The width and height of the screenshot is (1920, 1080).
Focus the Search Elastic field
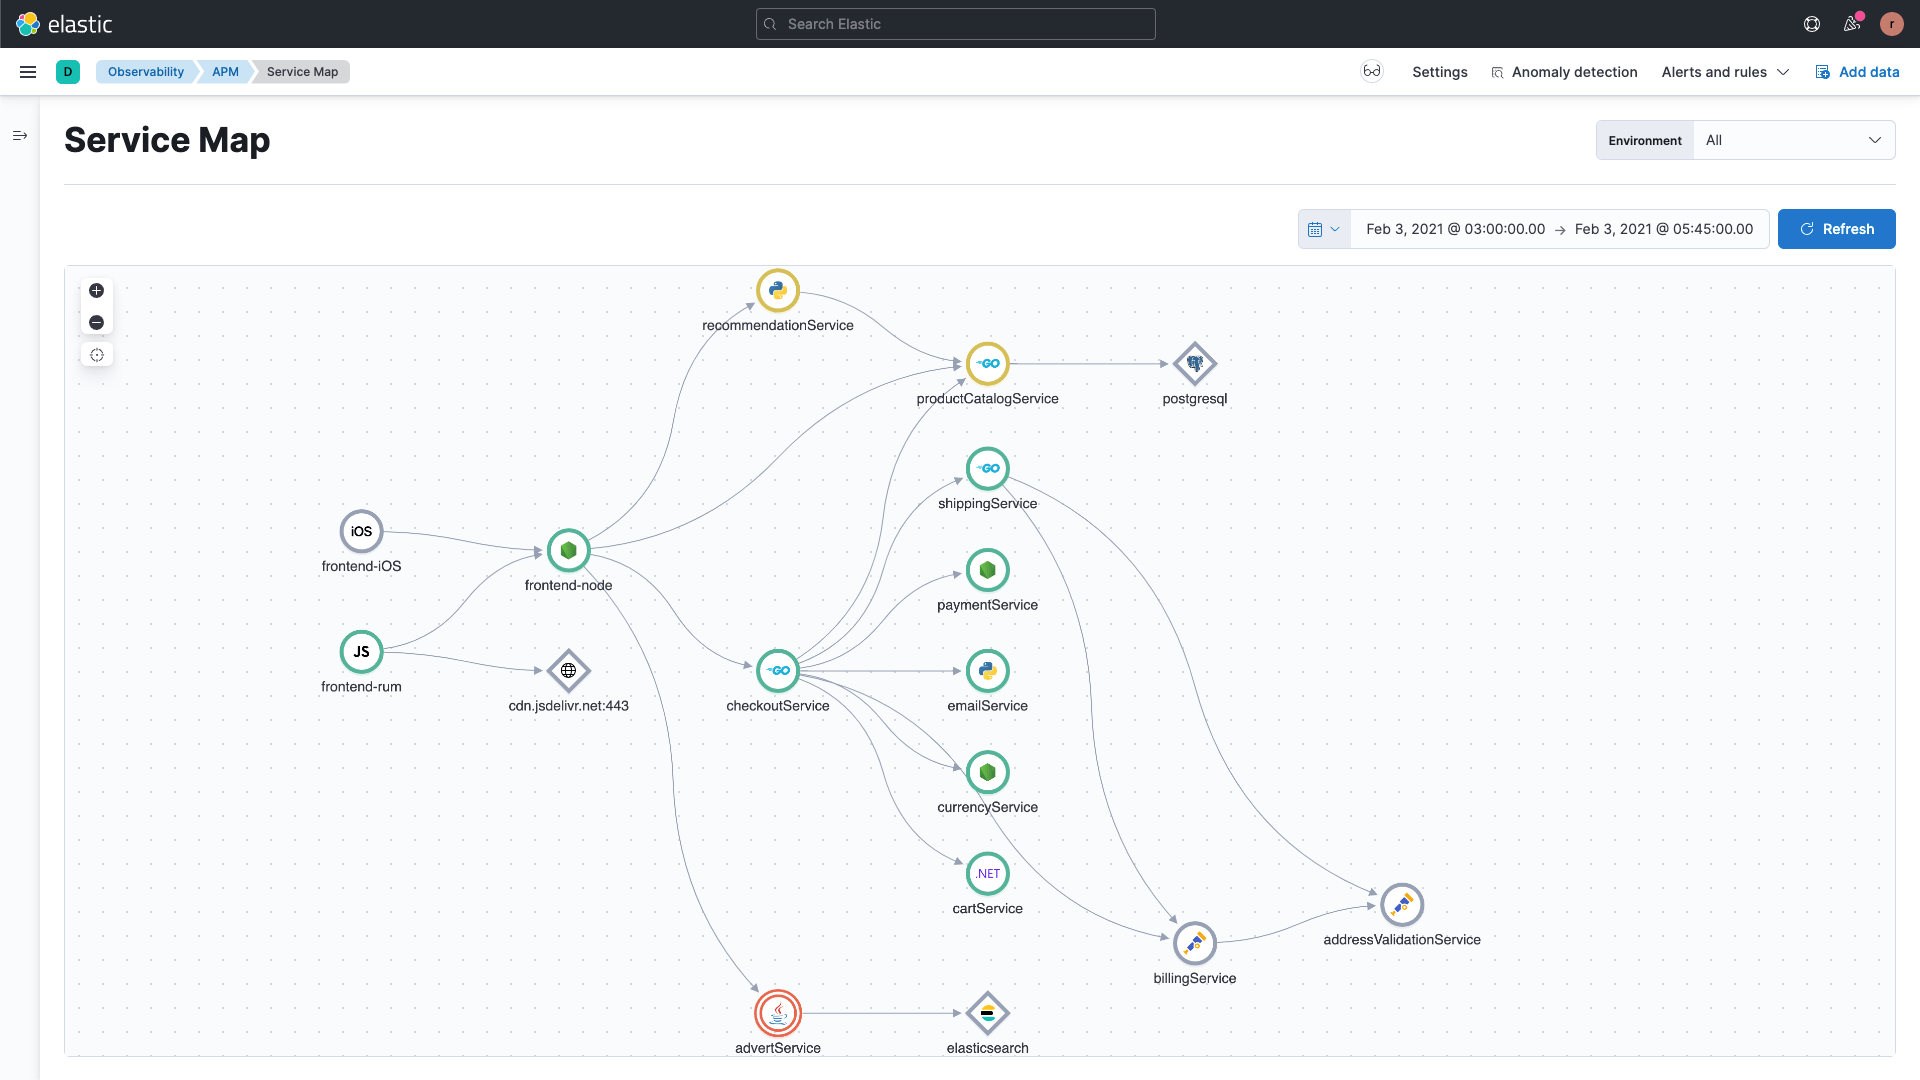coord(955,24)
